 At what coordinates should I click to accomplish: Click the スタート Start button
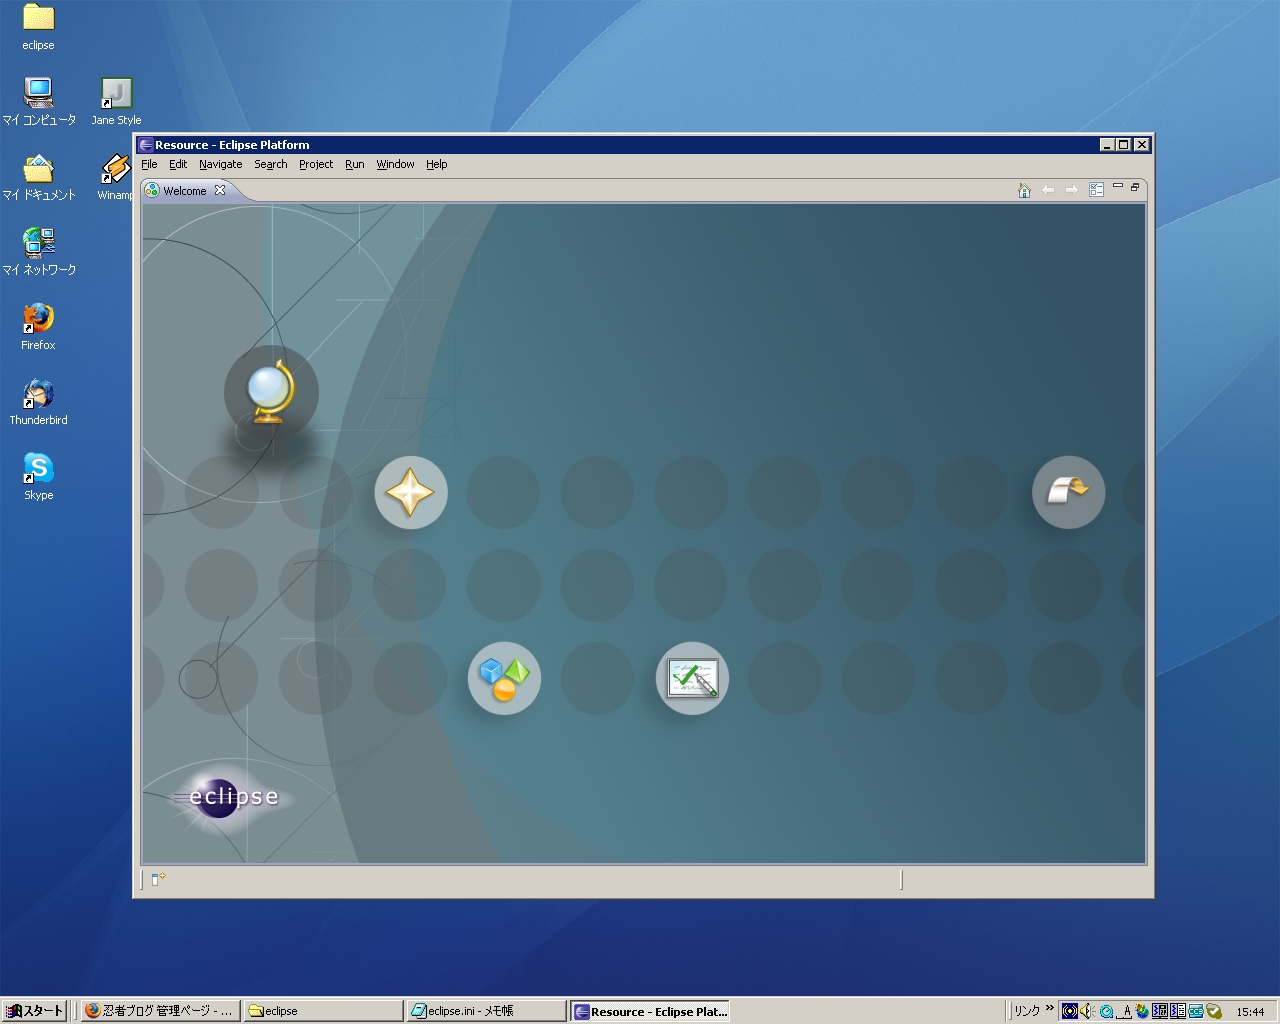click(x=35, y=1011)
